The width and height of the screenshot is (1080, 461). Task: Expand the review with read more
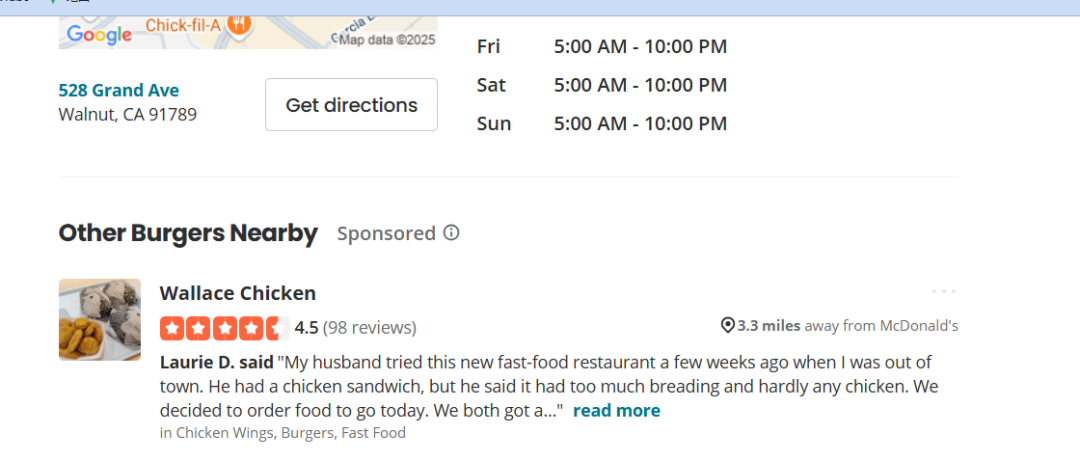click(x=616, y=411)
